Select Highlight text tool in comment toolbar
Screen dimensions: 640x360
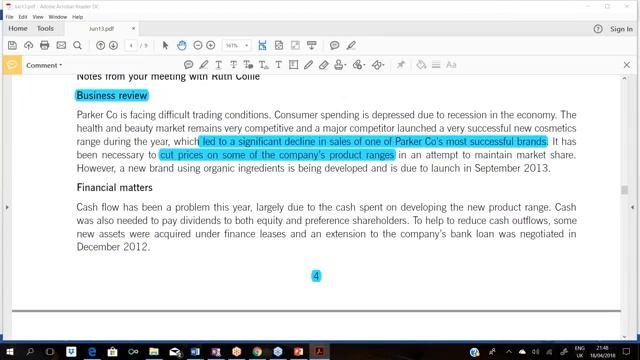coord(204,65)
